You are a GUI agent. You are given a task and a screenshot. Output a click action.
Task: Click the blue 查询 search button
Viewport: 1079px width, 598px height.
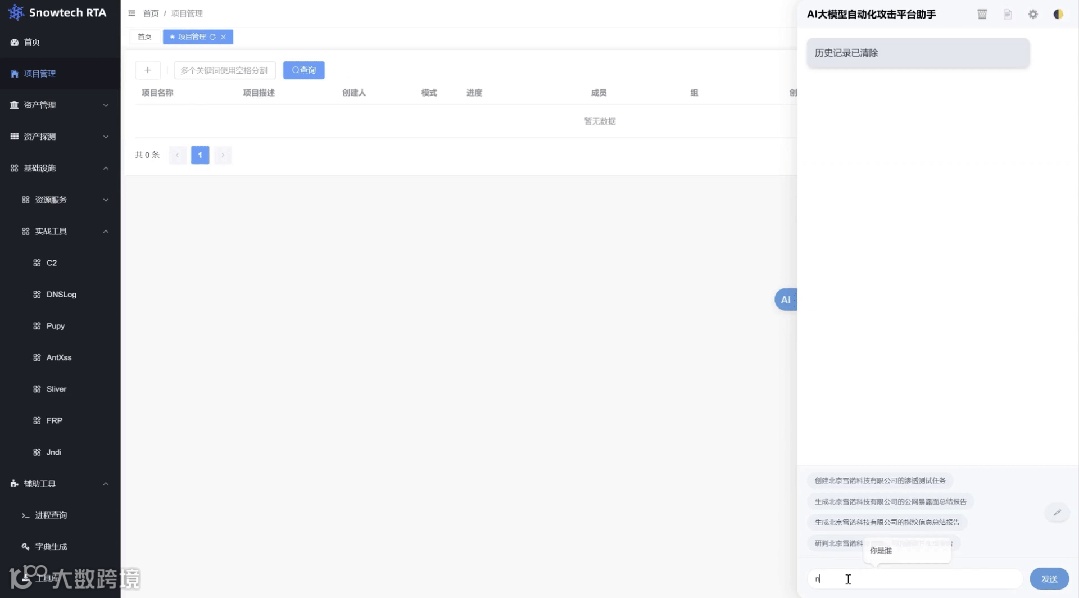(x=303, y=70)
